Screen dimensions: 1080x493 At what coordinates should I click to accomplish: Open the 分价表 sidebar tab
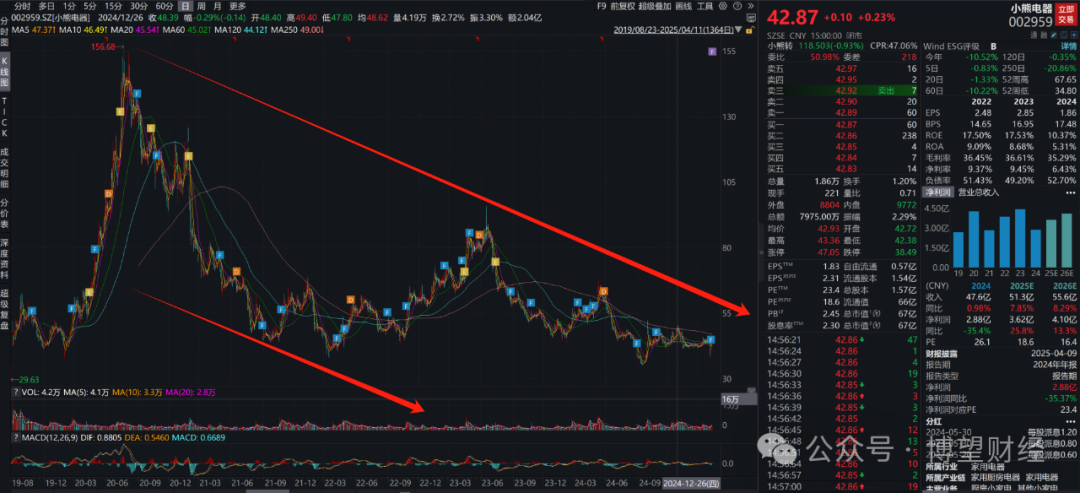[5, 213]
